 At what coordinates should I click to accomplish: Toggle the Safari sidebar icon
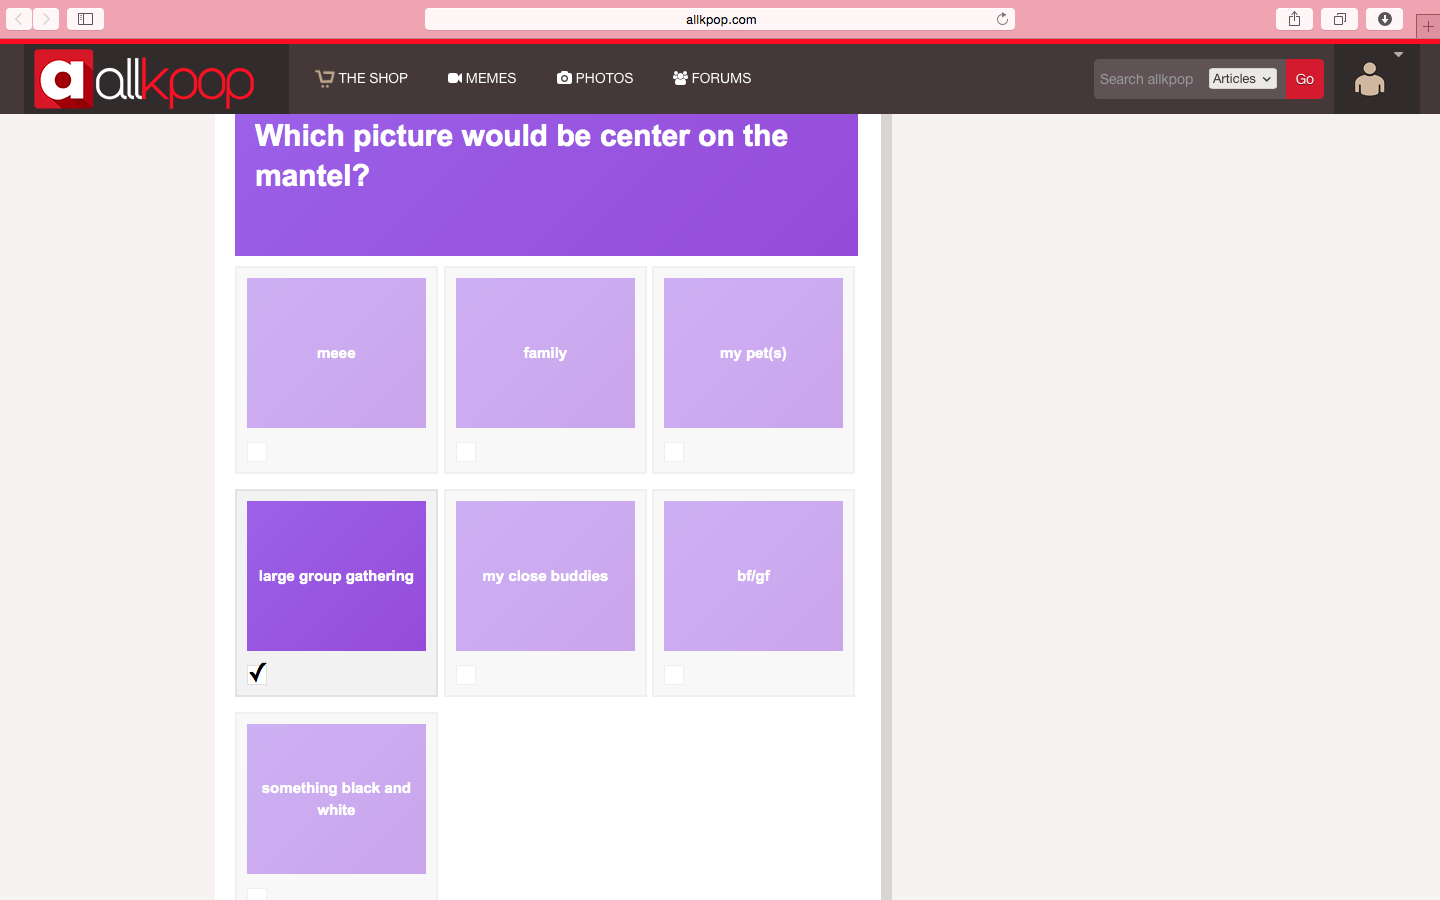tap(86, 19)
